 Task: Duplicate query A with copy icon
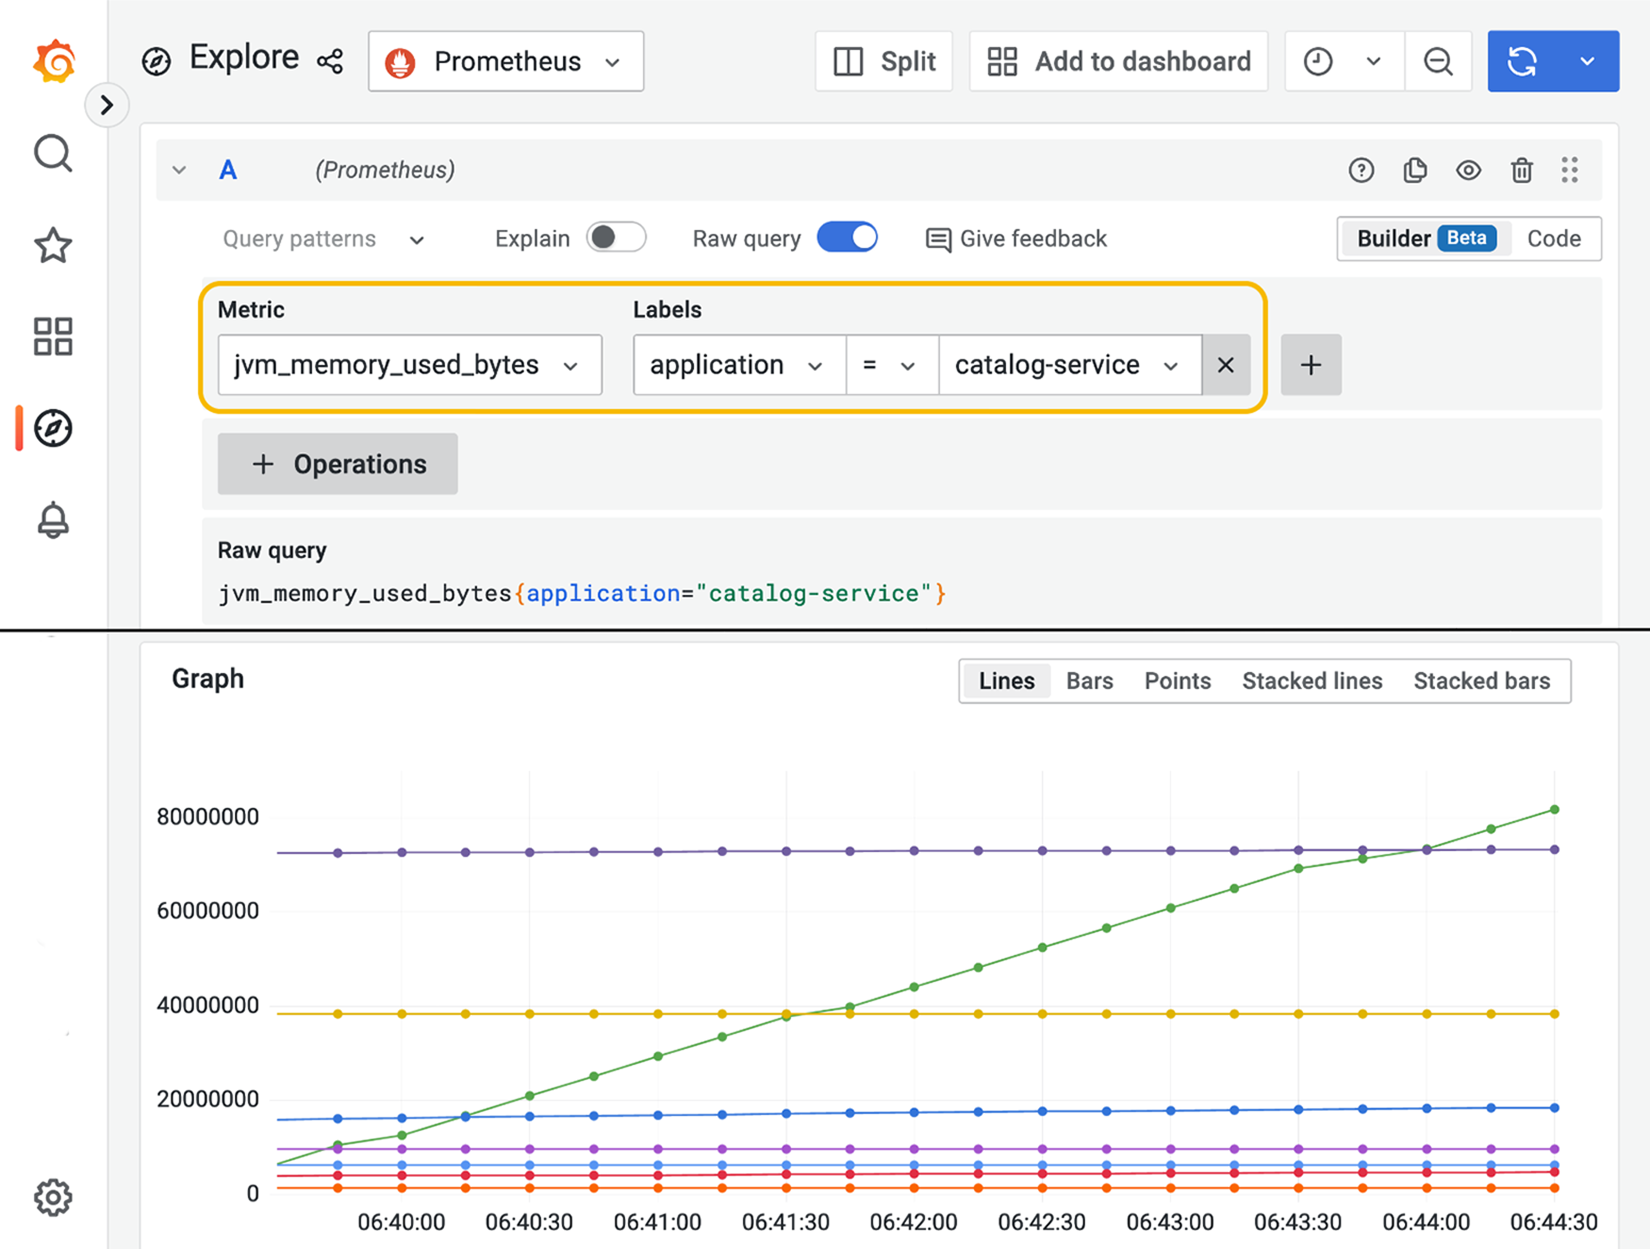[x=1415, y=170]
